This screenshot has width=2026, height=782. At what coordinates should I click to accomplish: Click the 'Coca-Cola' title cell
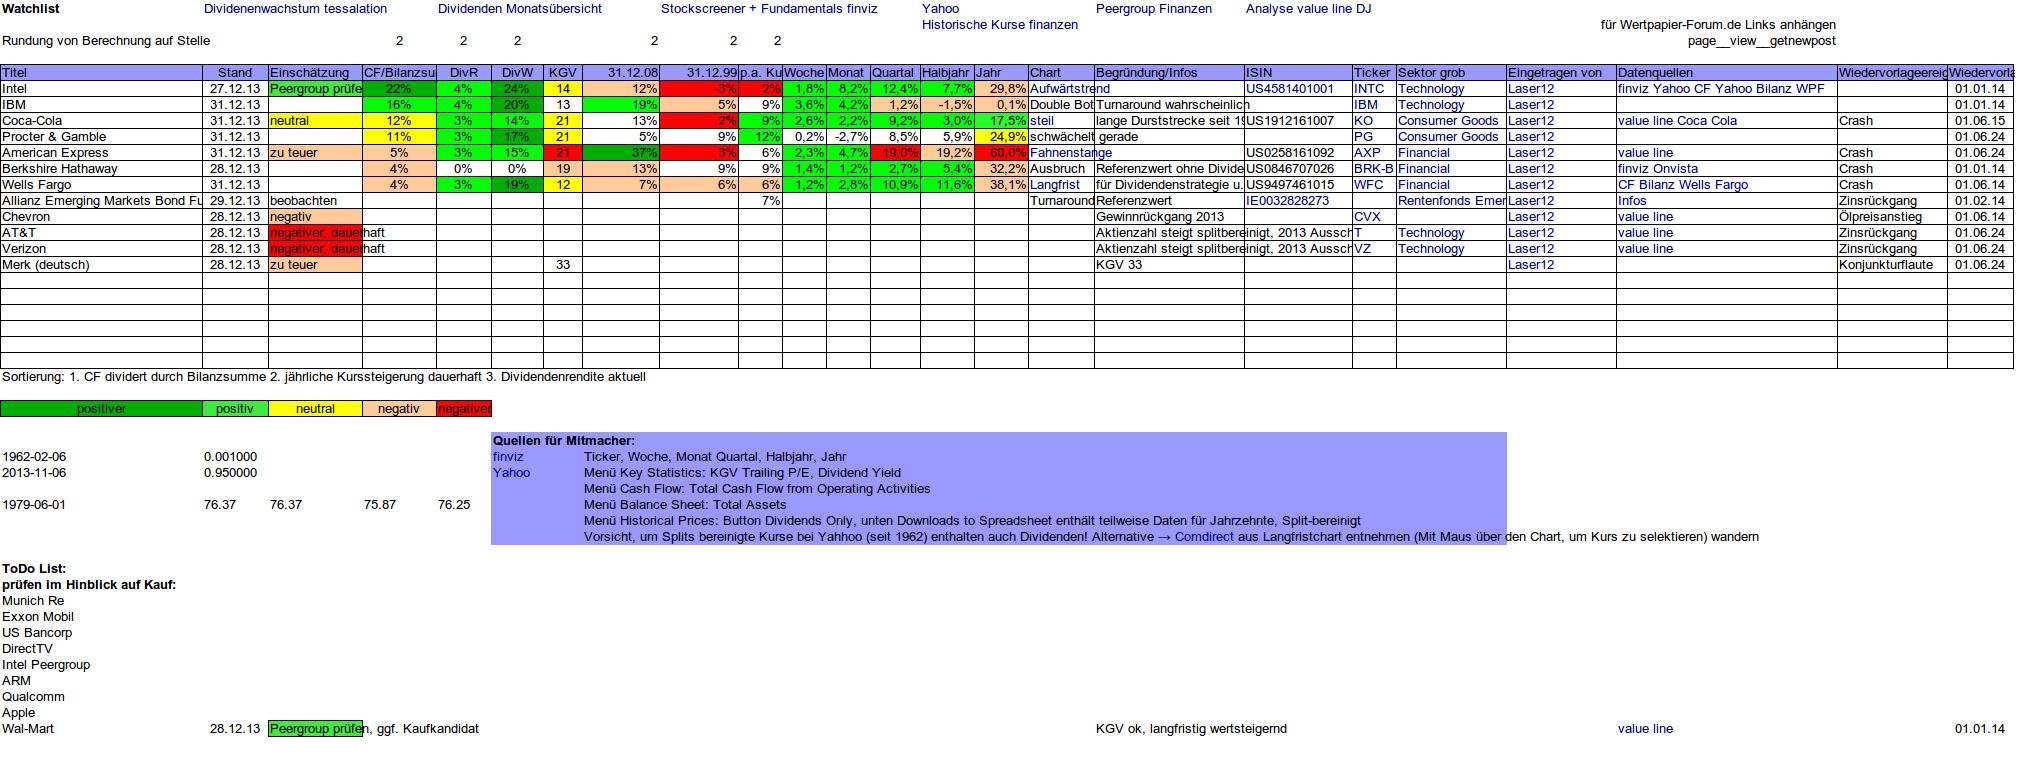pyautogui.click(x=101, y=121)
